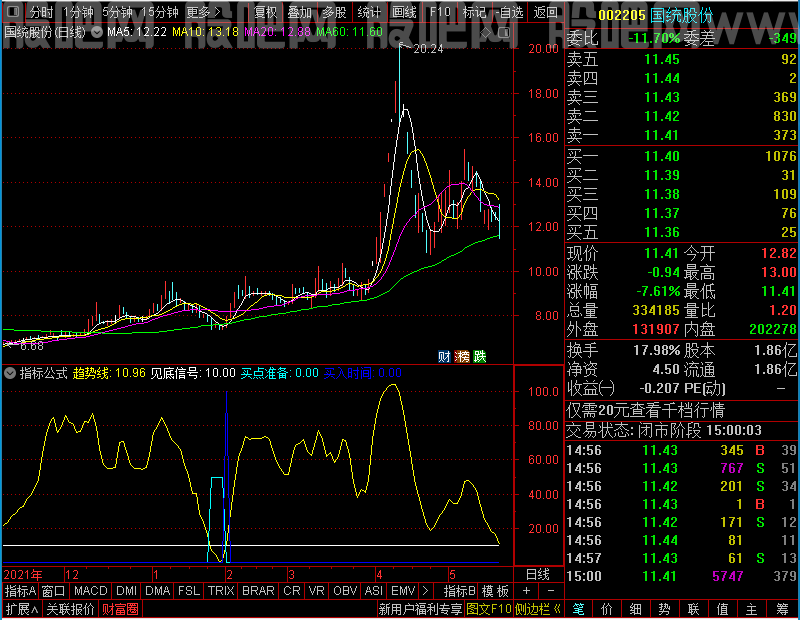Click the 返回 back button
Image resolution: width=800 pixels, height=620 pixels.
[x=545, y=12]
